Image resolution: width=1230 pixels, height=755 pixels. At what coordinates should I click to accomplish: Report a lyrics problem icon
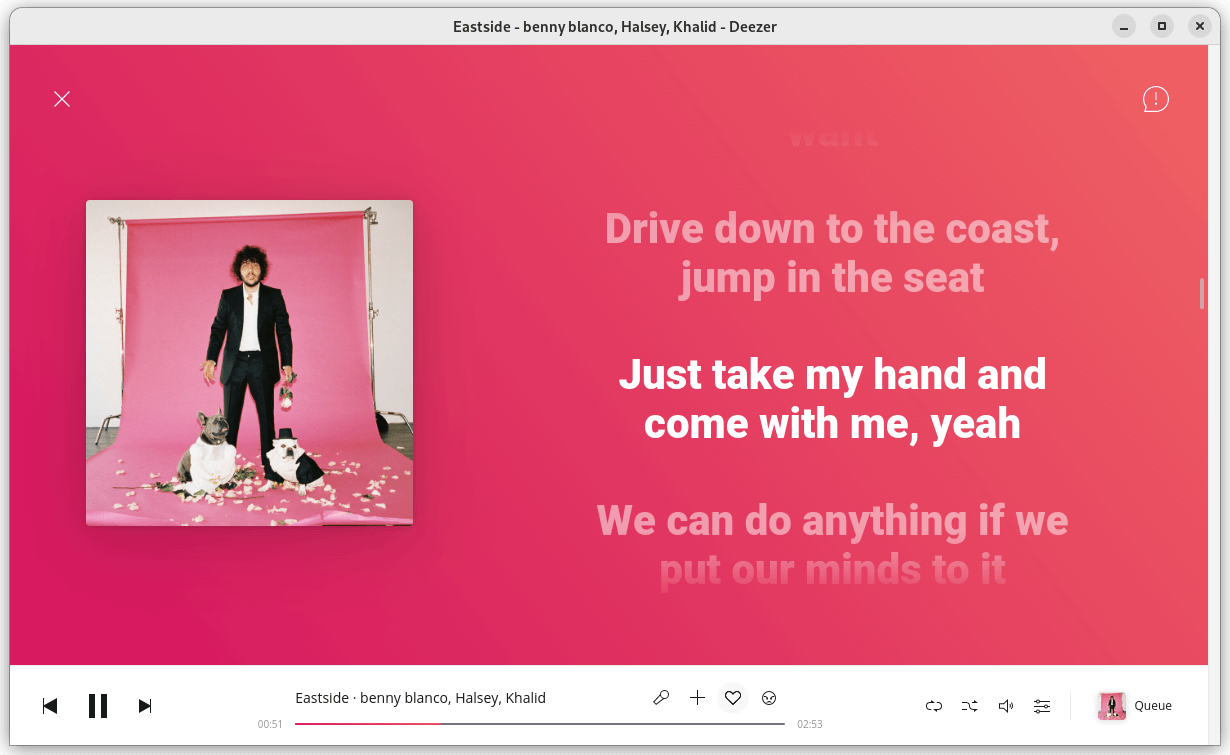pos(1156,99)
